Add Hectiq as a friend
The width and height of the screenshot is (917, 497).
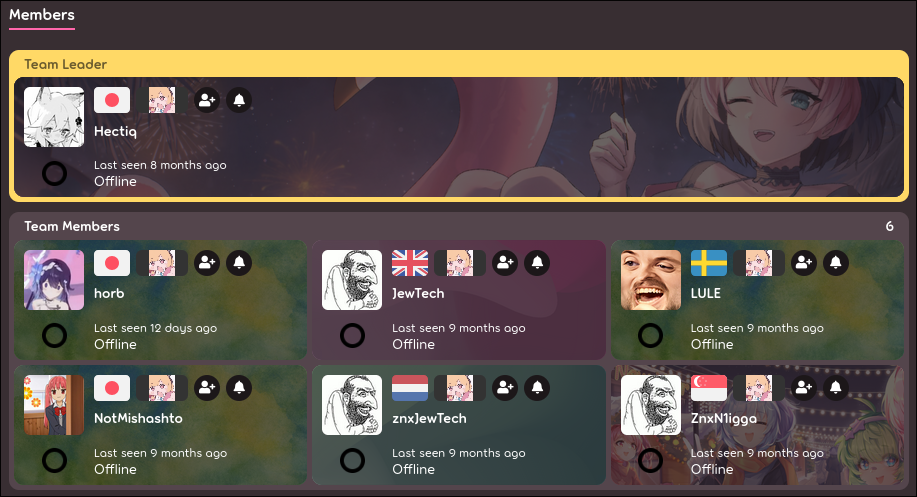tap(207, 100)
